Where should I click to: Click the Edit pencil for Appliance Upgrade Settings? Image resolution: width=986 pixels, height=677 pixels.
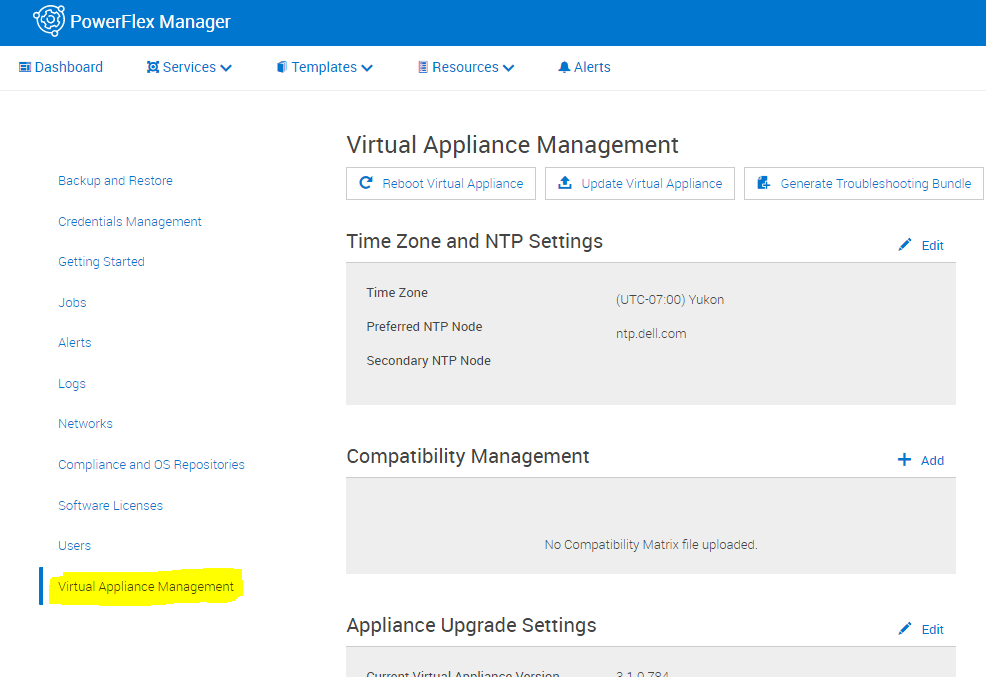click(x=904, y=628)
